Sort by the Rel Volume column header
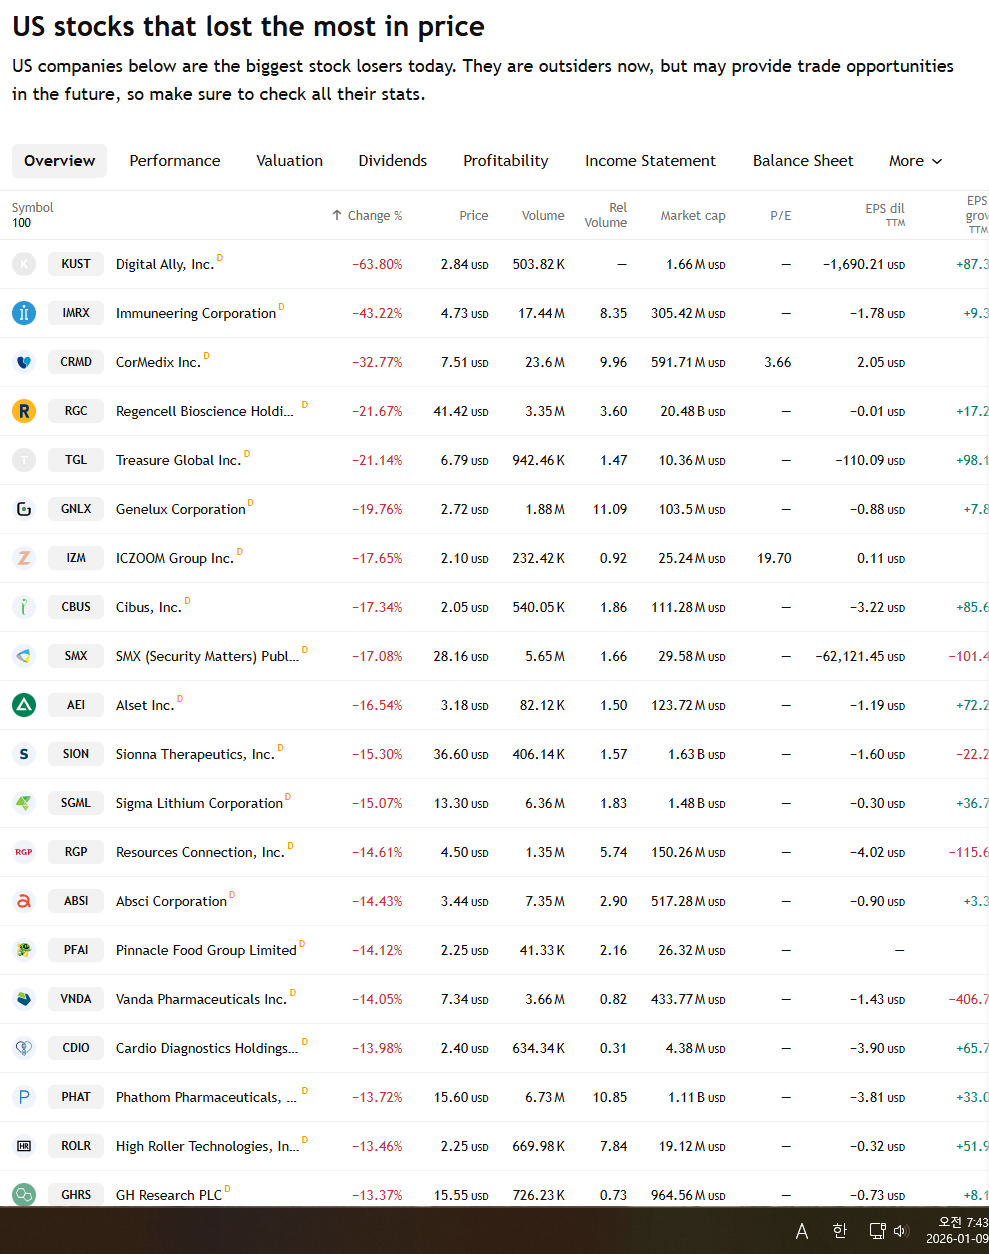Viewport: 989px width, 1254px height. click(x=606, y=215)
